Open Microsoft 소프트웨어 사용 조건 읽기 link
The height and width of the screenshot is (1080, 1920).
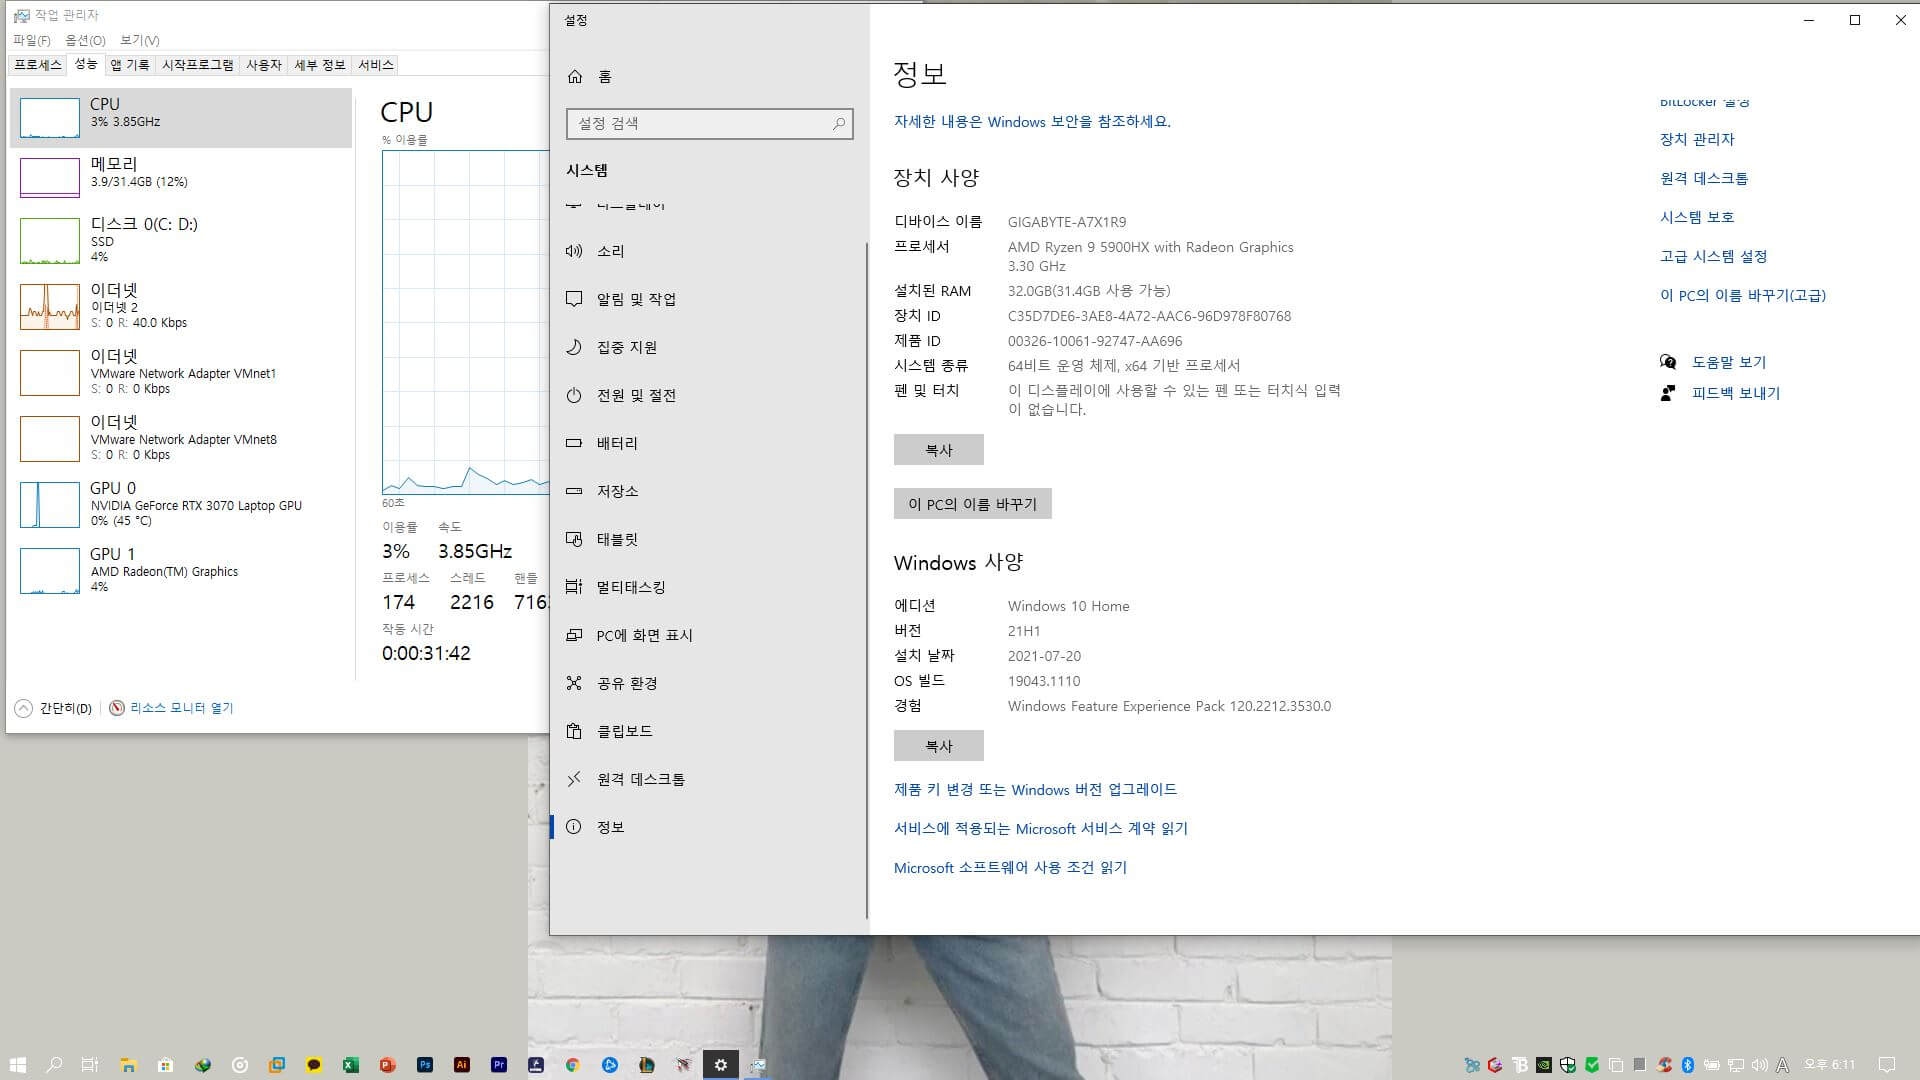1010,867
